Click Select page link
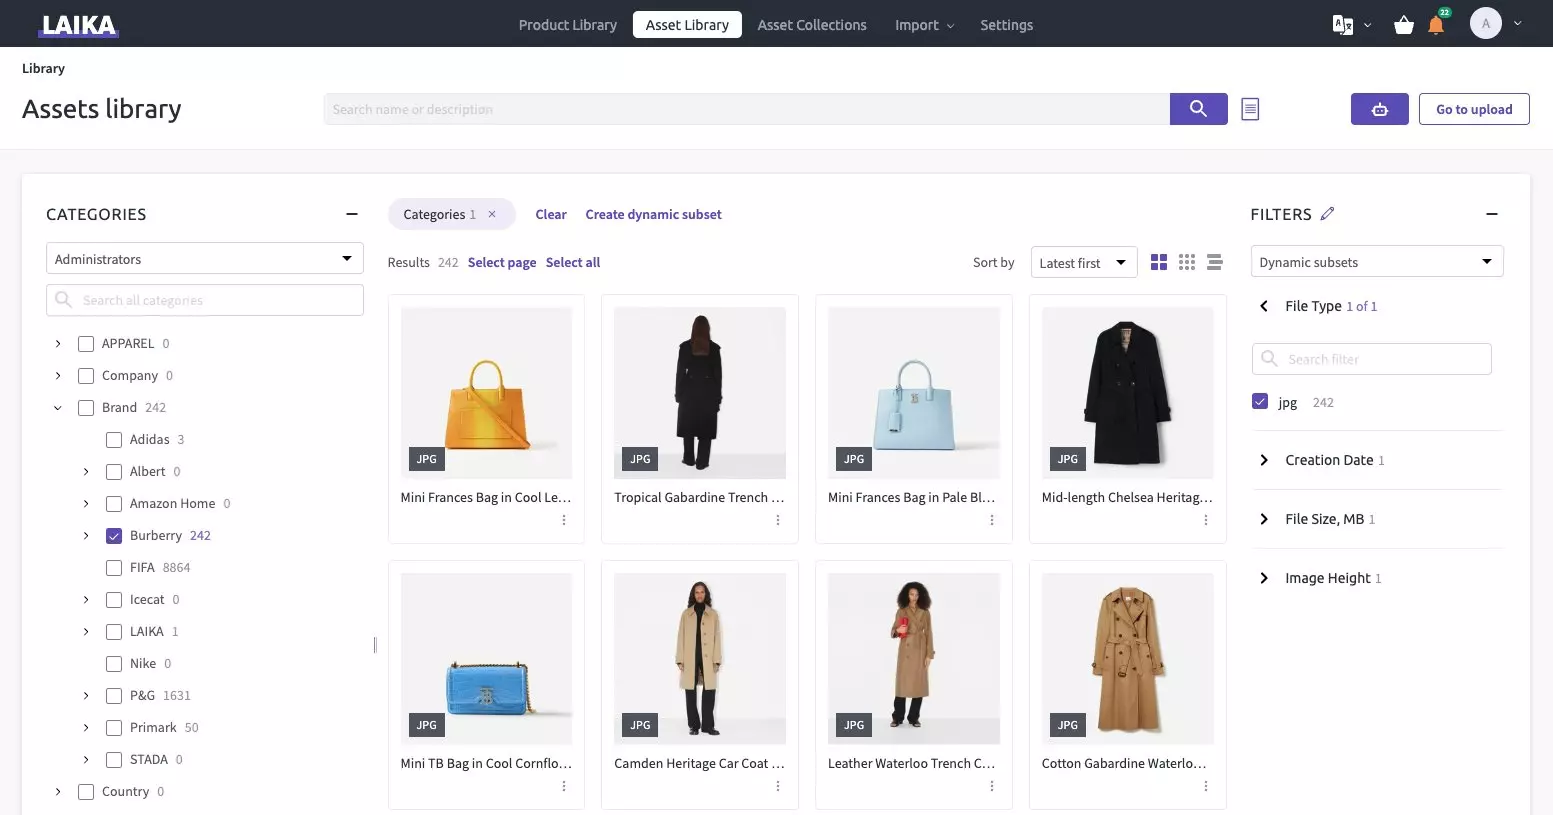1553x815 pixels. click(x=502, y=262)
